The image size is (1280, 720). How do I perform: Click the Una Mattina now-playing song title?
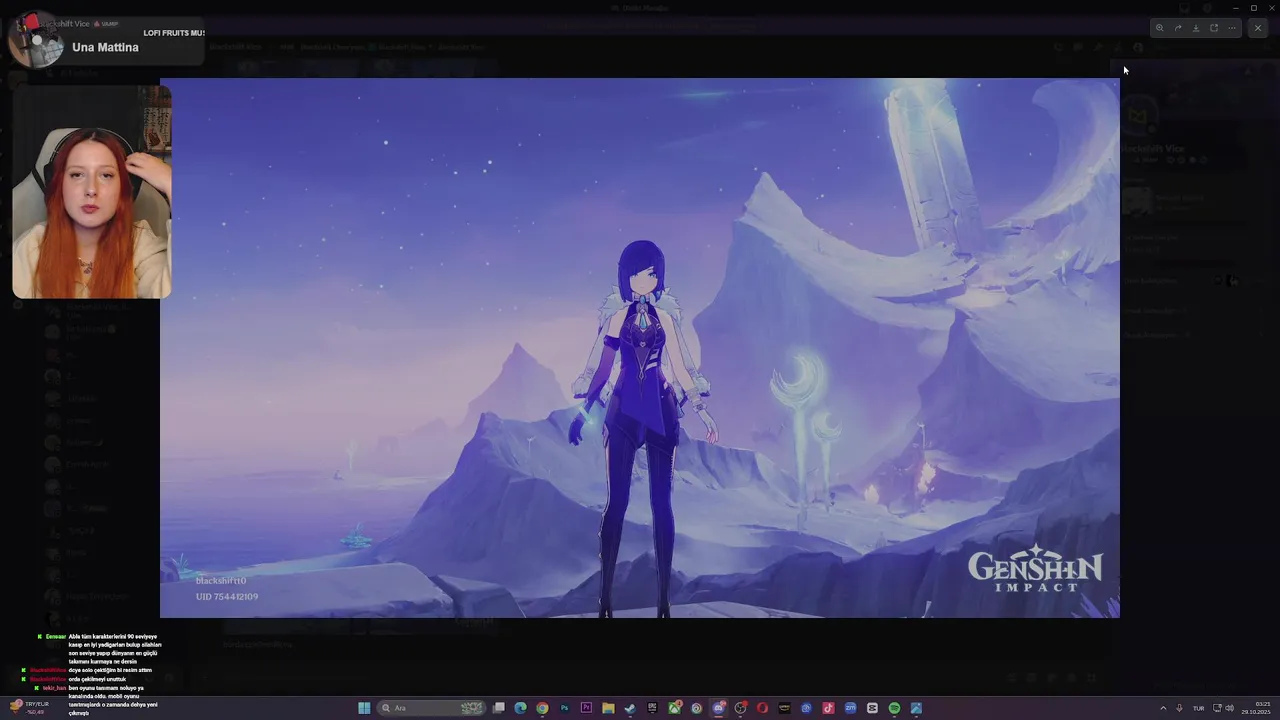[105, 47]
